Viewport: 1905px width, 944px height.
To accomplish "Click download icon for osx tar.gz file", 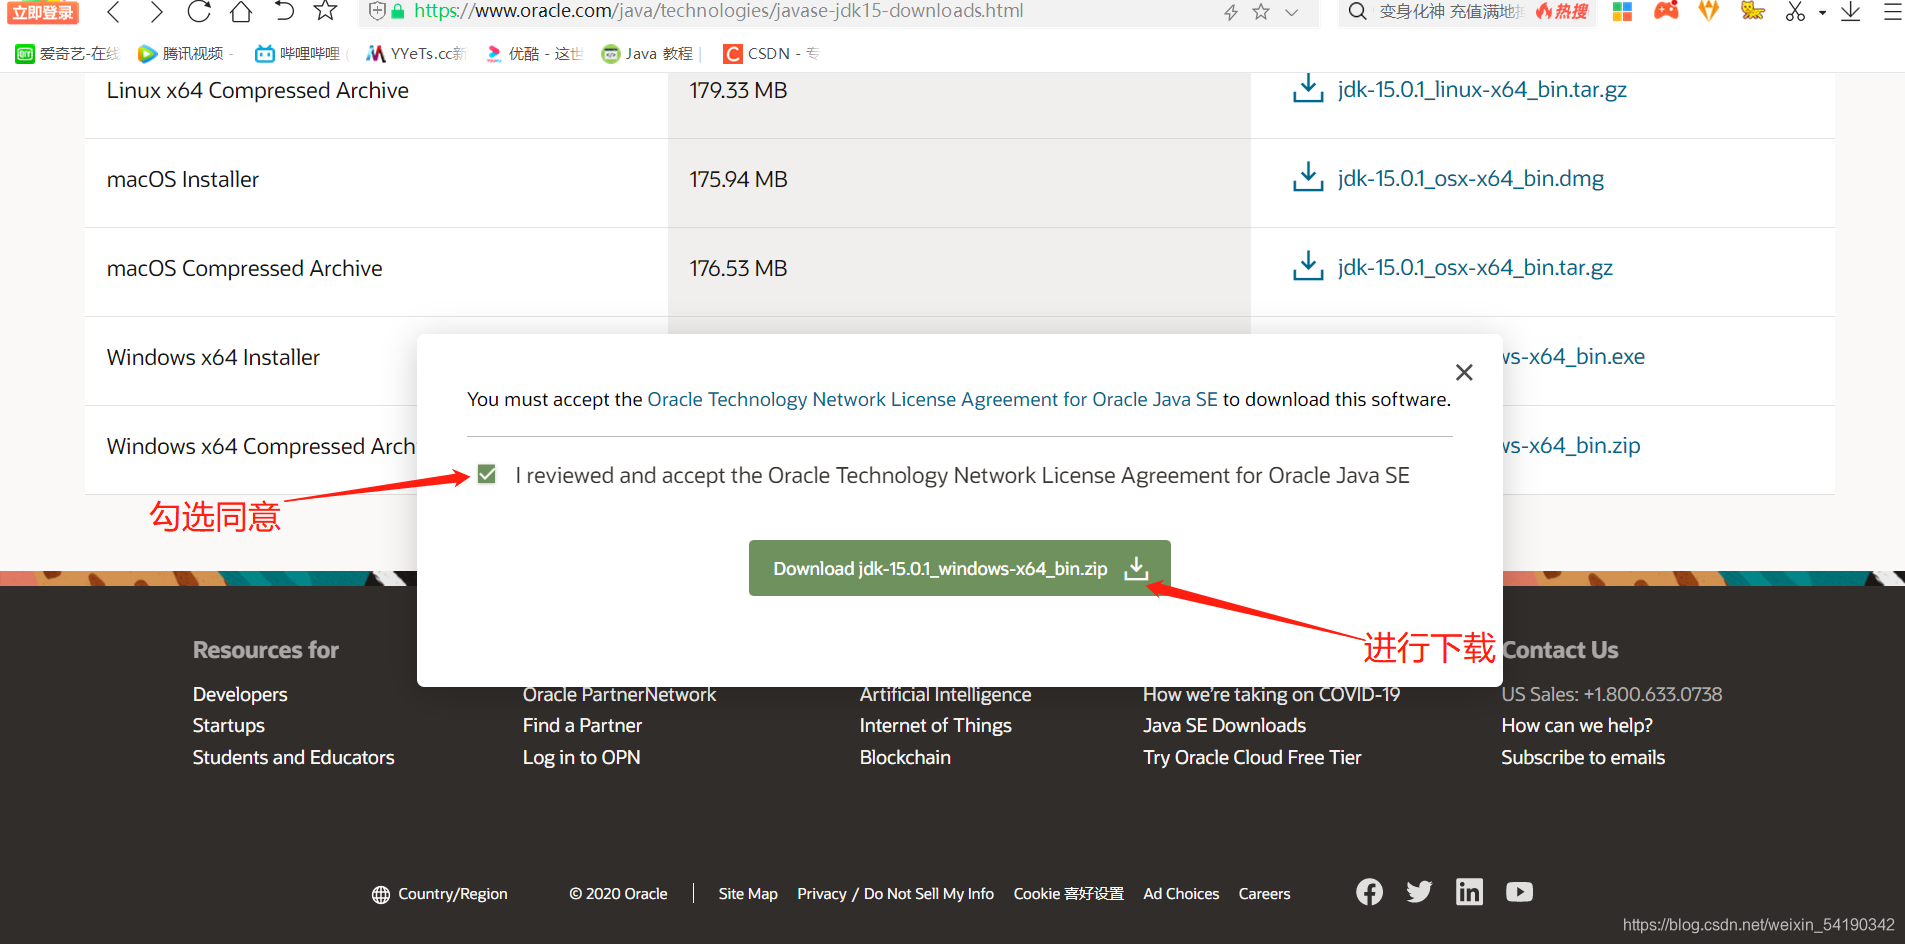I will 1307,266.
